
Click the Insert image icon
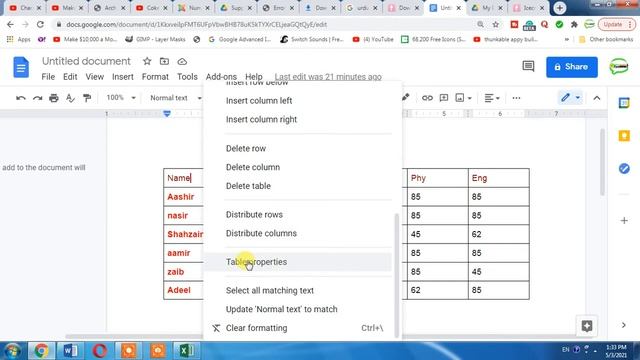click(460, 98)
